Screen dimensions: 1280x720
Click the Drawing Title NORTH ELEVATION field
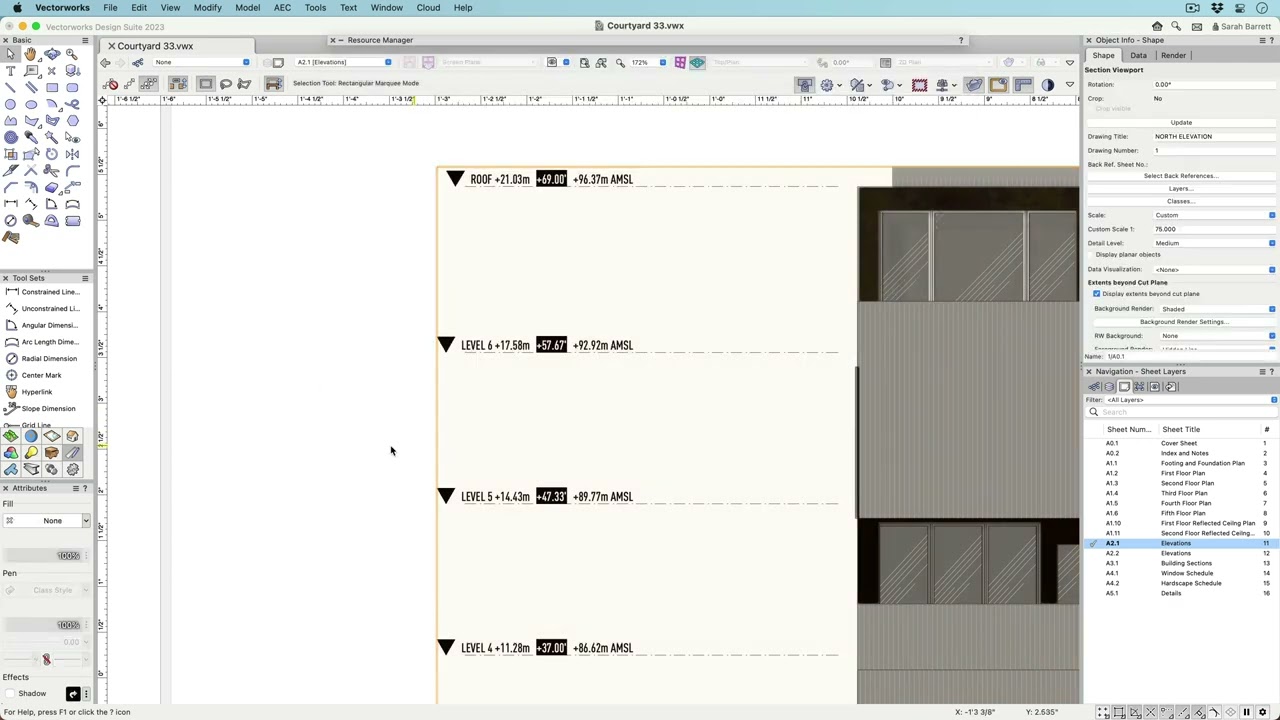pos(1213,137)
